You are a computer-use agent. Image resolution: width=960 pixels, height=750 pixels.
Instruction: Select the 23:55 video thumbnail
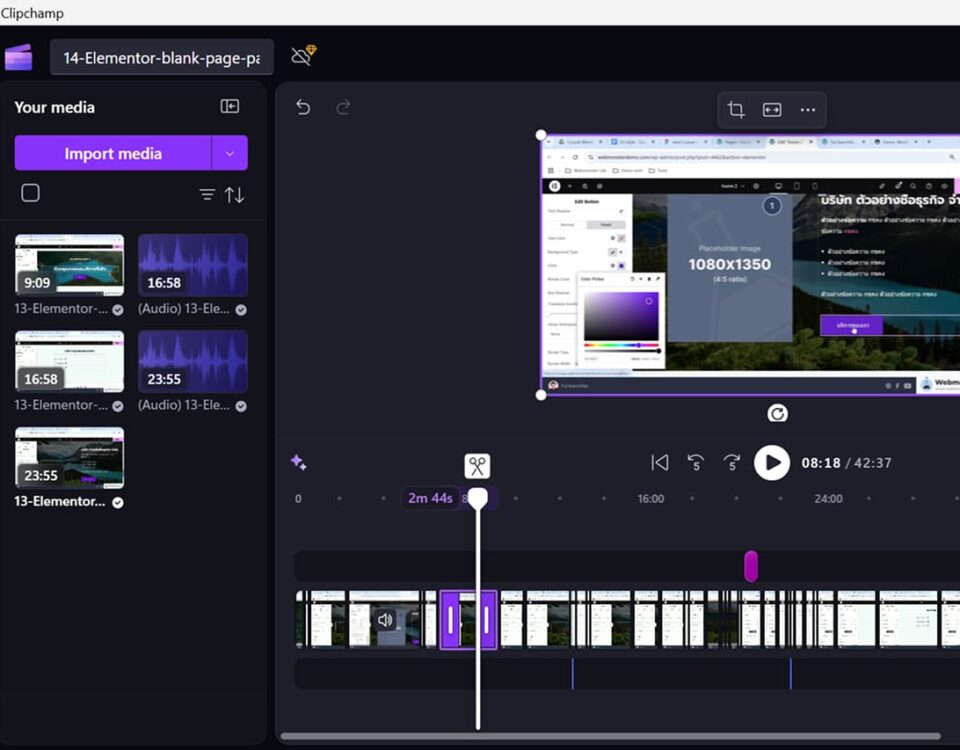tap(69, 458)
